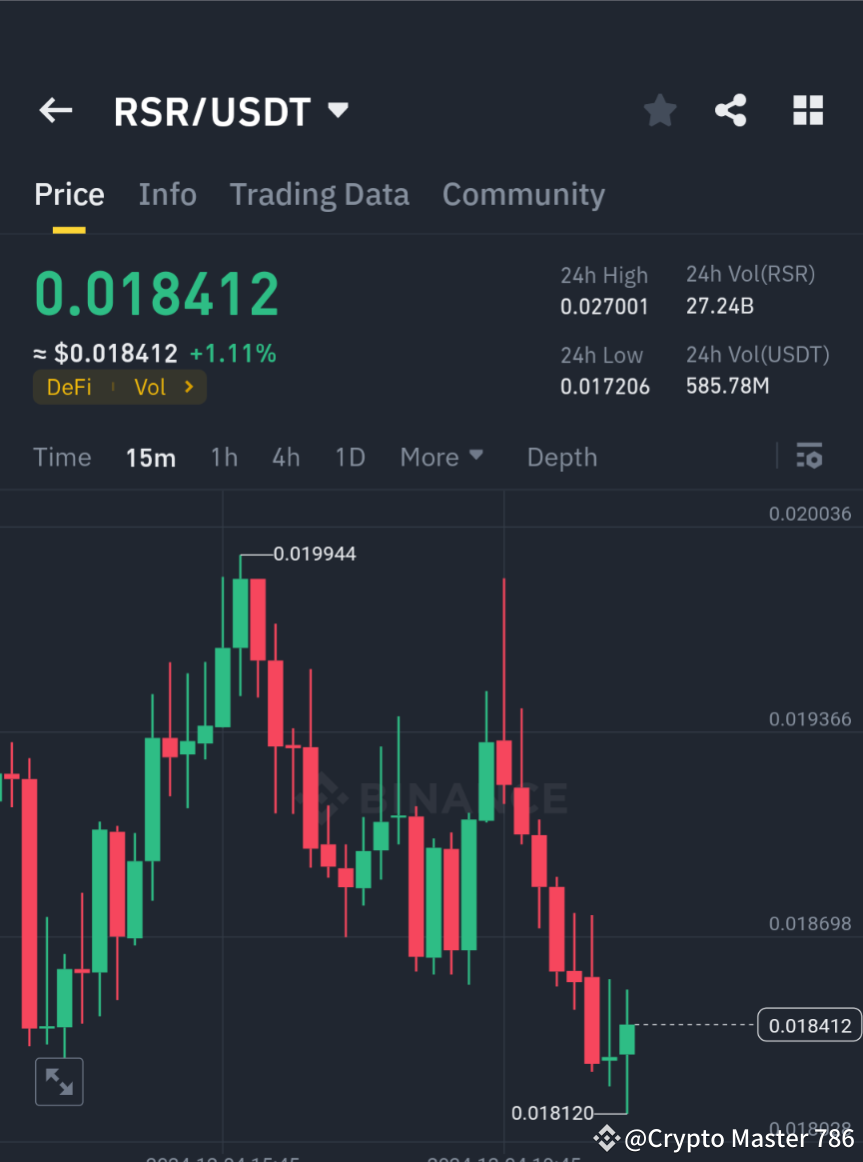Switch to the Depth view
Viewport: 863px width, 1162px height.
click(x=561, y=457)
